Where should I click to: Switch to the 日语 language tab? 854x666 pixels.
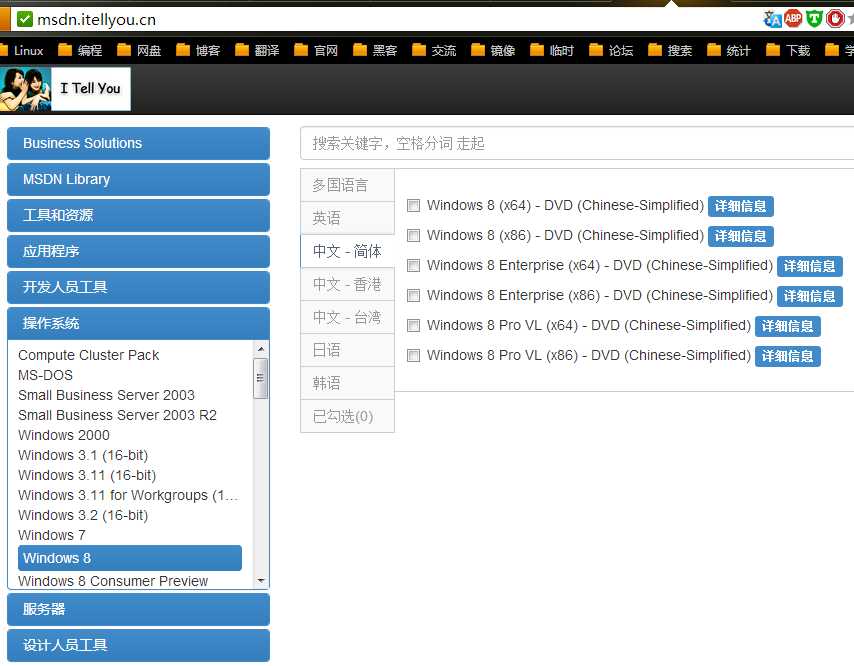click(x=347, y=350)
